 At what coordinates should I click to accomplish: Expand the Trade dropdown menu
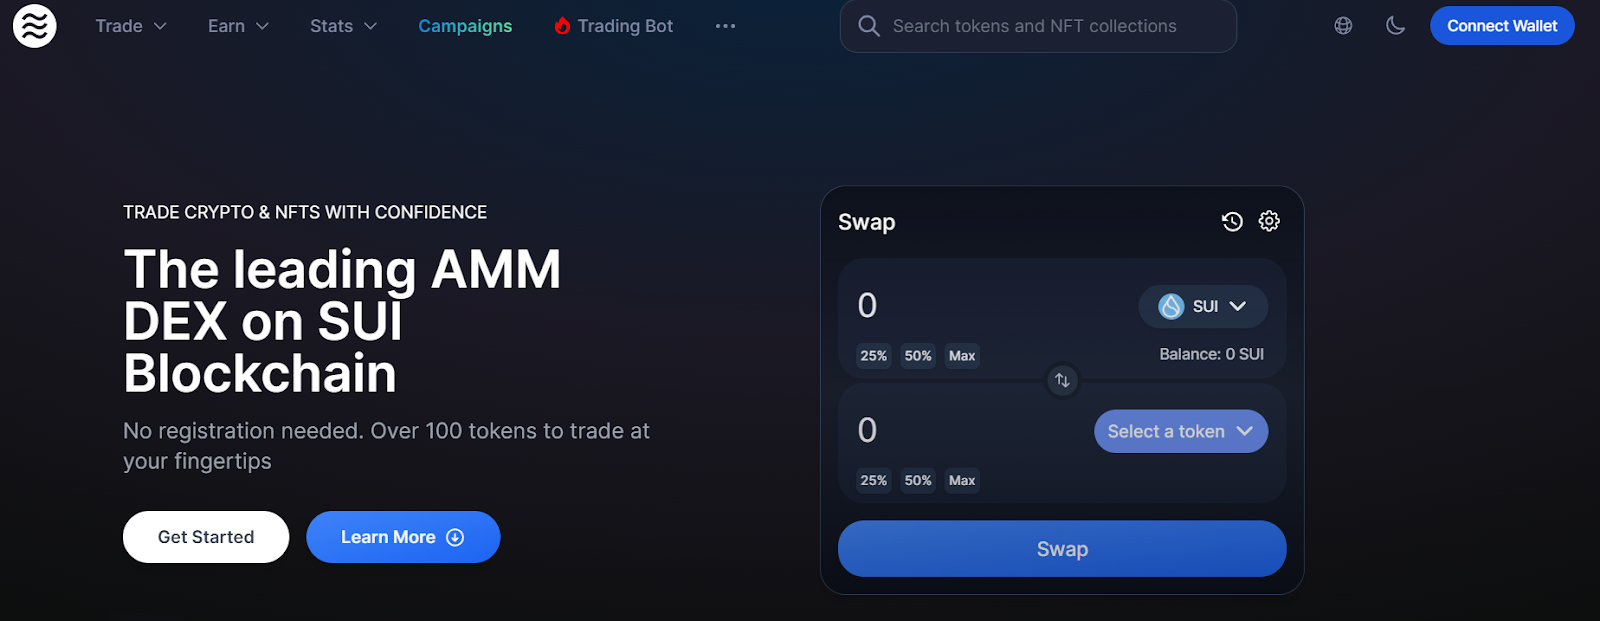click(x=131, y=26)
